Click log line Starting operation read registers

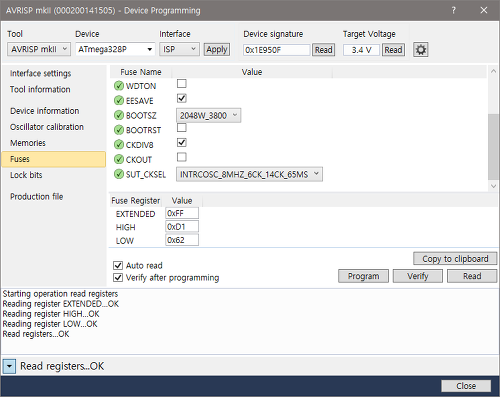60,294
